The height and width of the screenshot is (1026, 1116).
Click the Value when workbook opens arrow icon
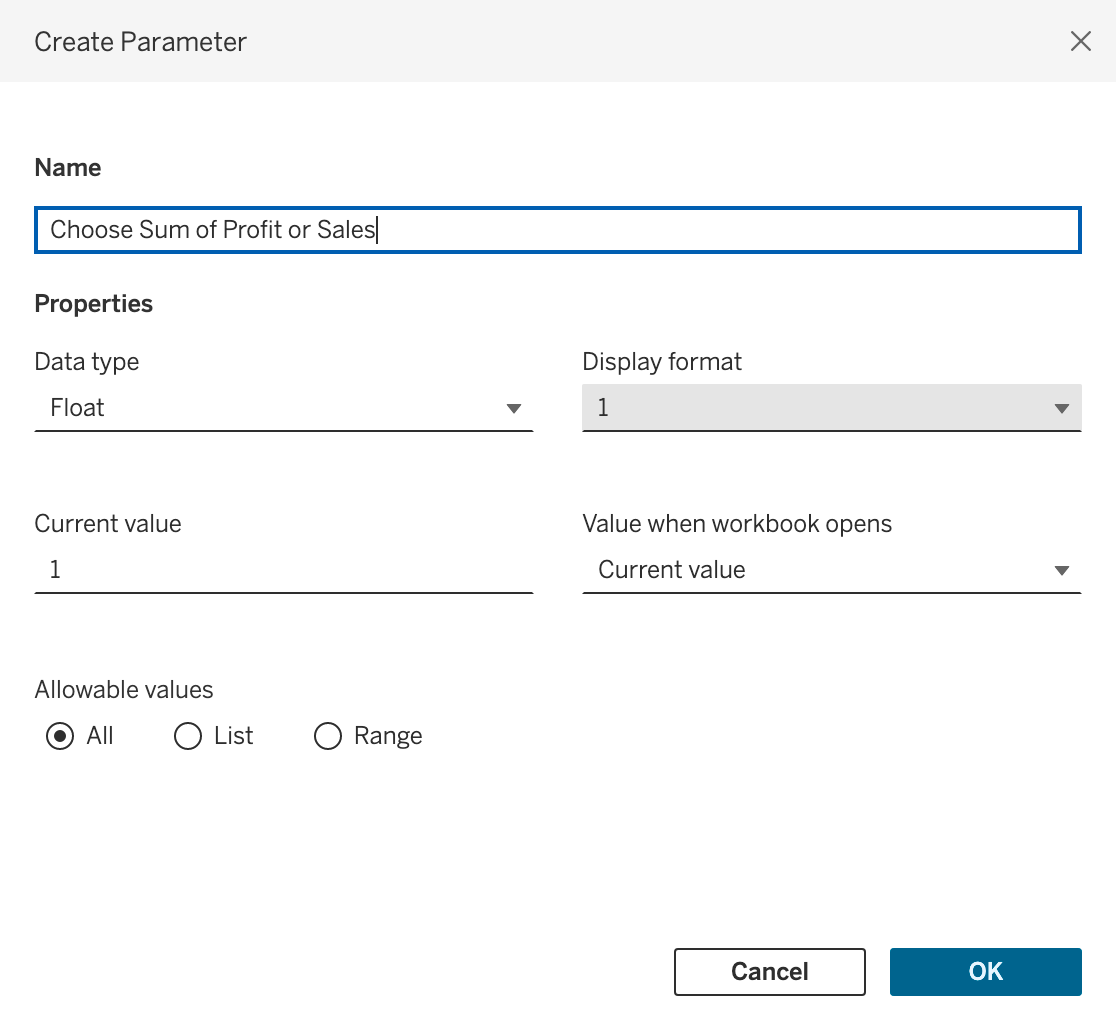1060,570
